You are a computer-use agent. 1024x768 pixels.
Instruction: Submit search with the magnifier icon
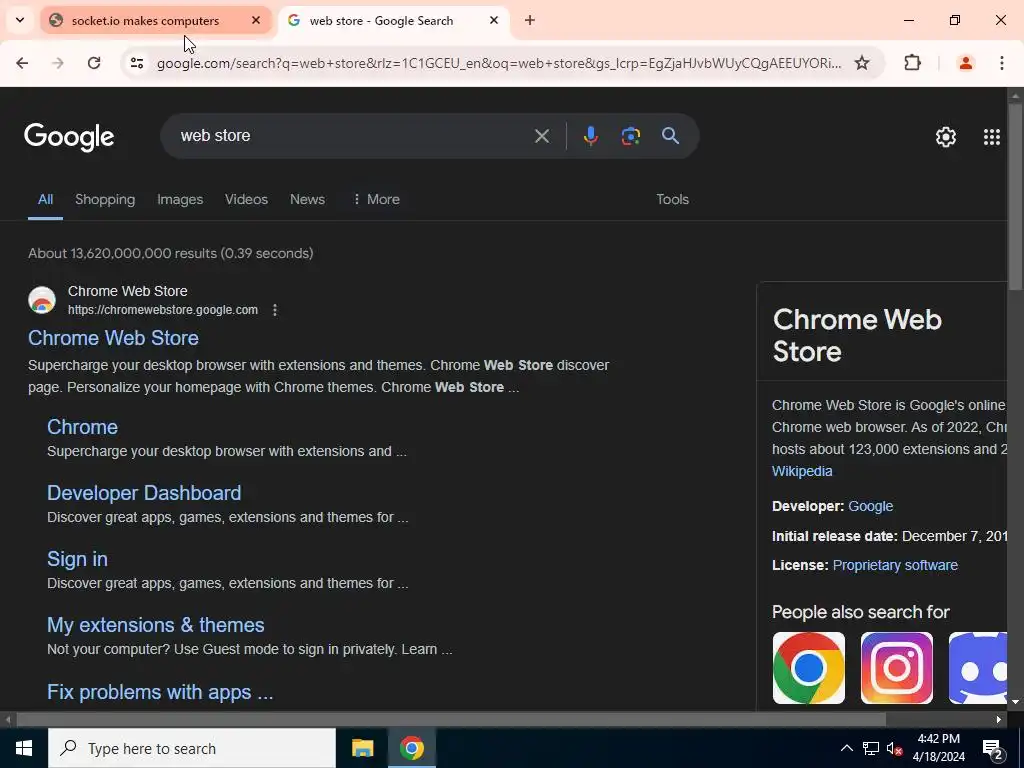671,136
